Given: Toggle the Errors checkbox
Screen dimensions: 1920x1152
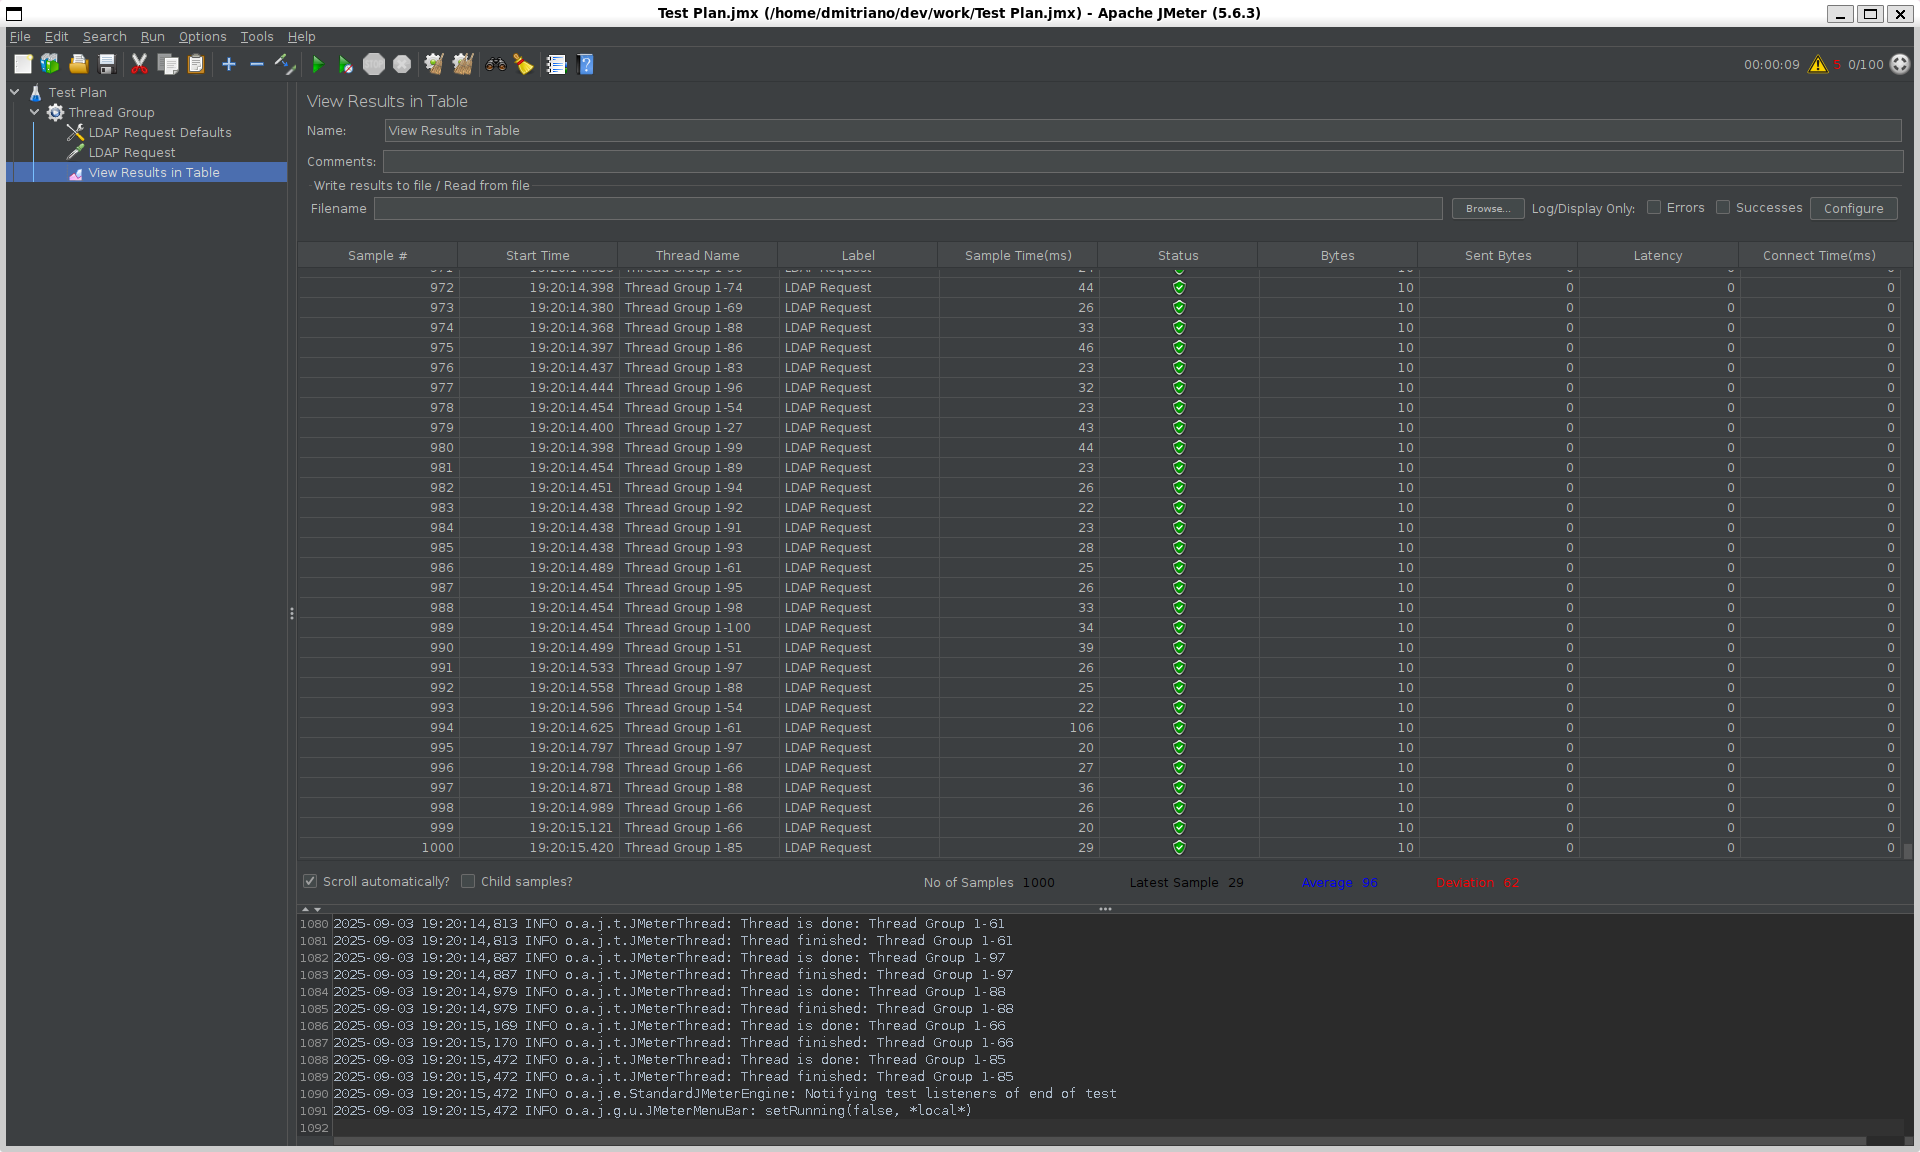Looking at the screenshot, I should coord(1654,207).
